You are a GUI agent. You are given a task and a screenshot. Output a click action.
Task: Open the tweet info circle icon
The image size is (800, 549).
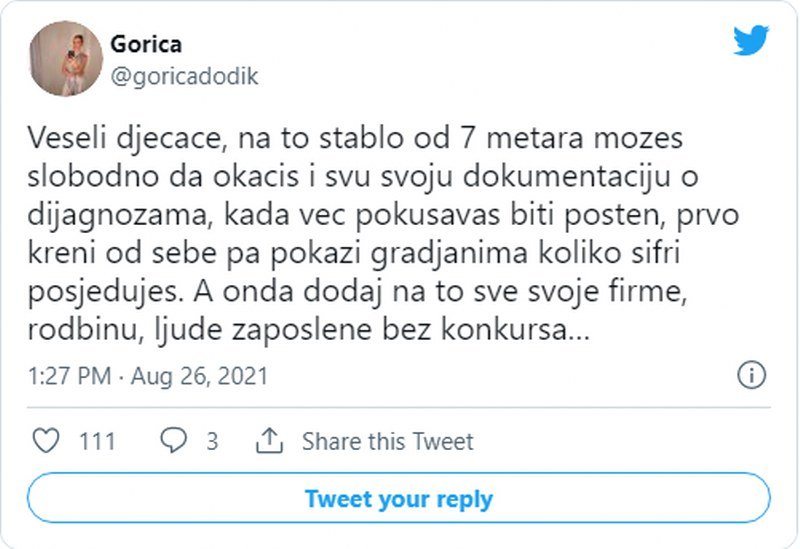click(x=751, y=375)
